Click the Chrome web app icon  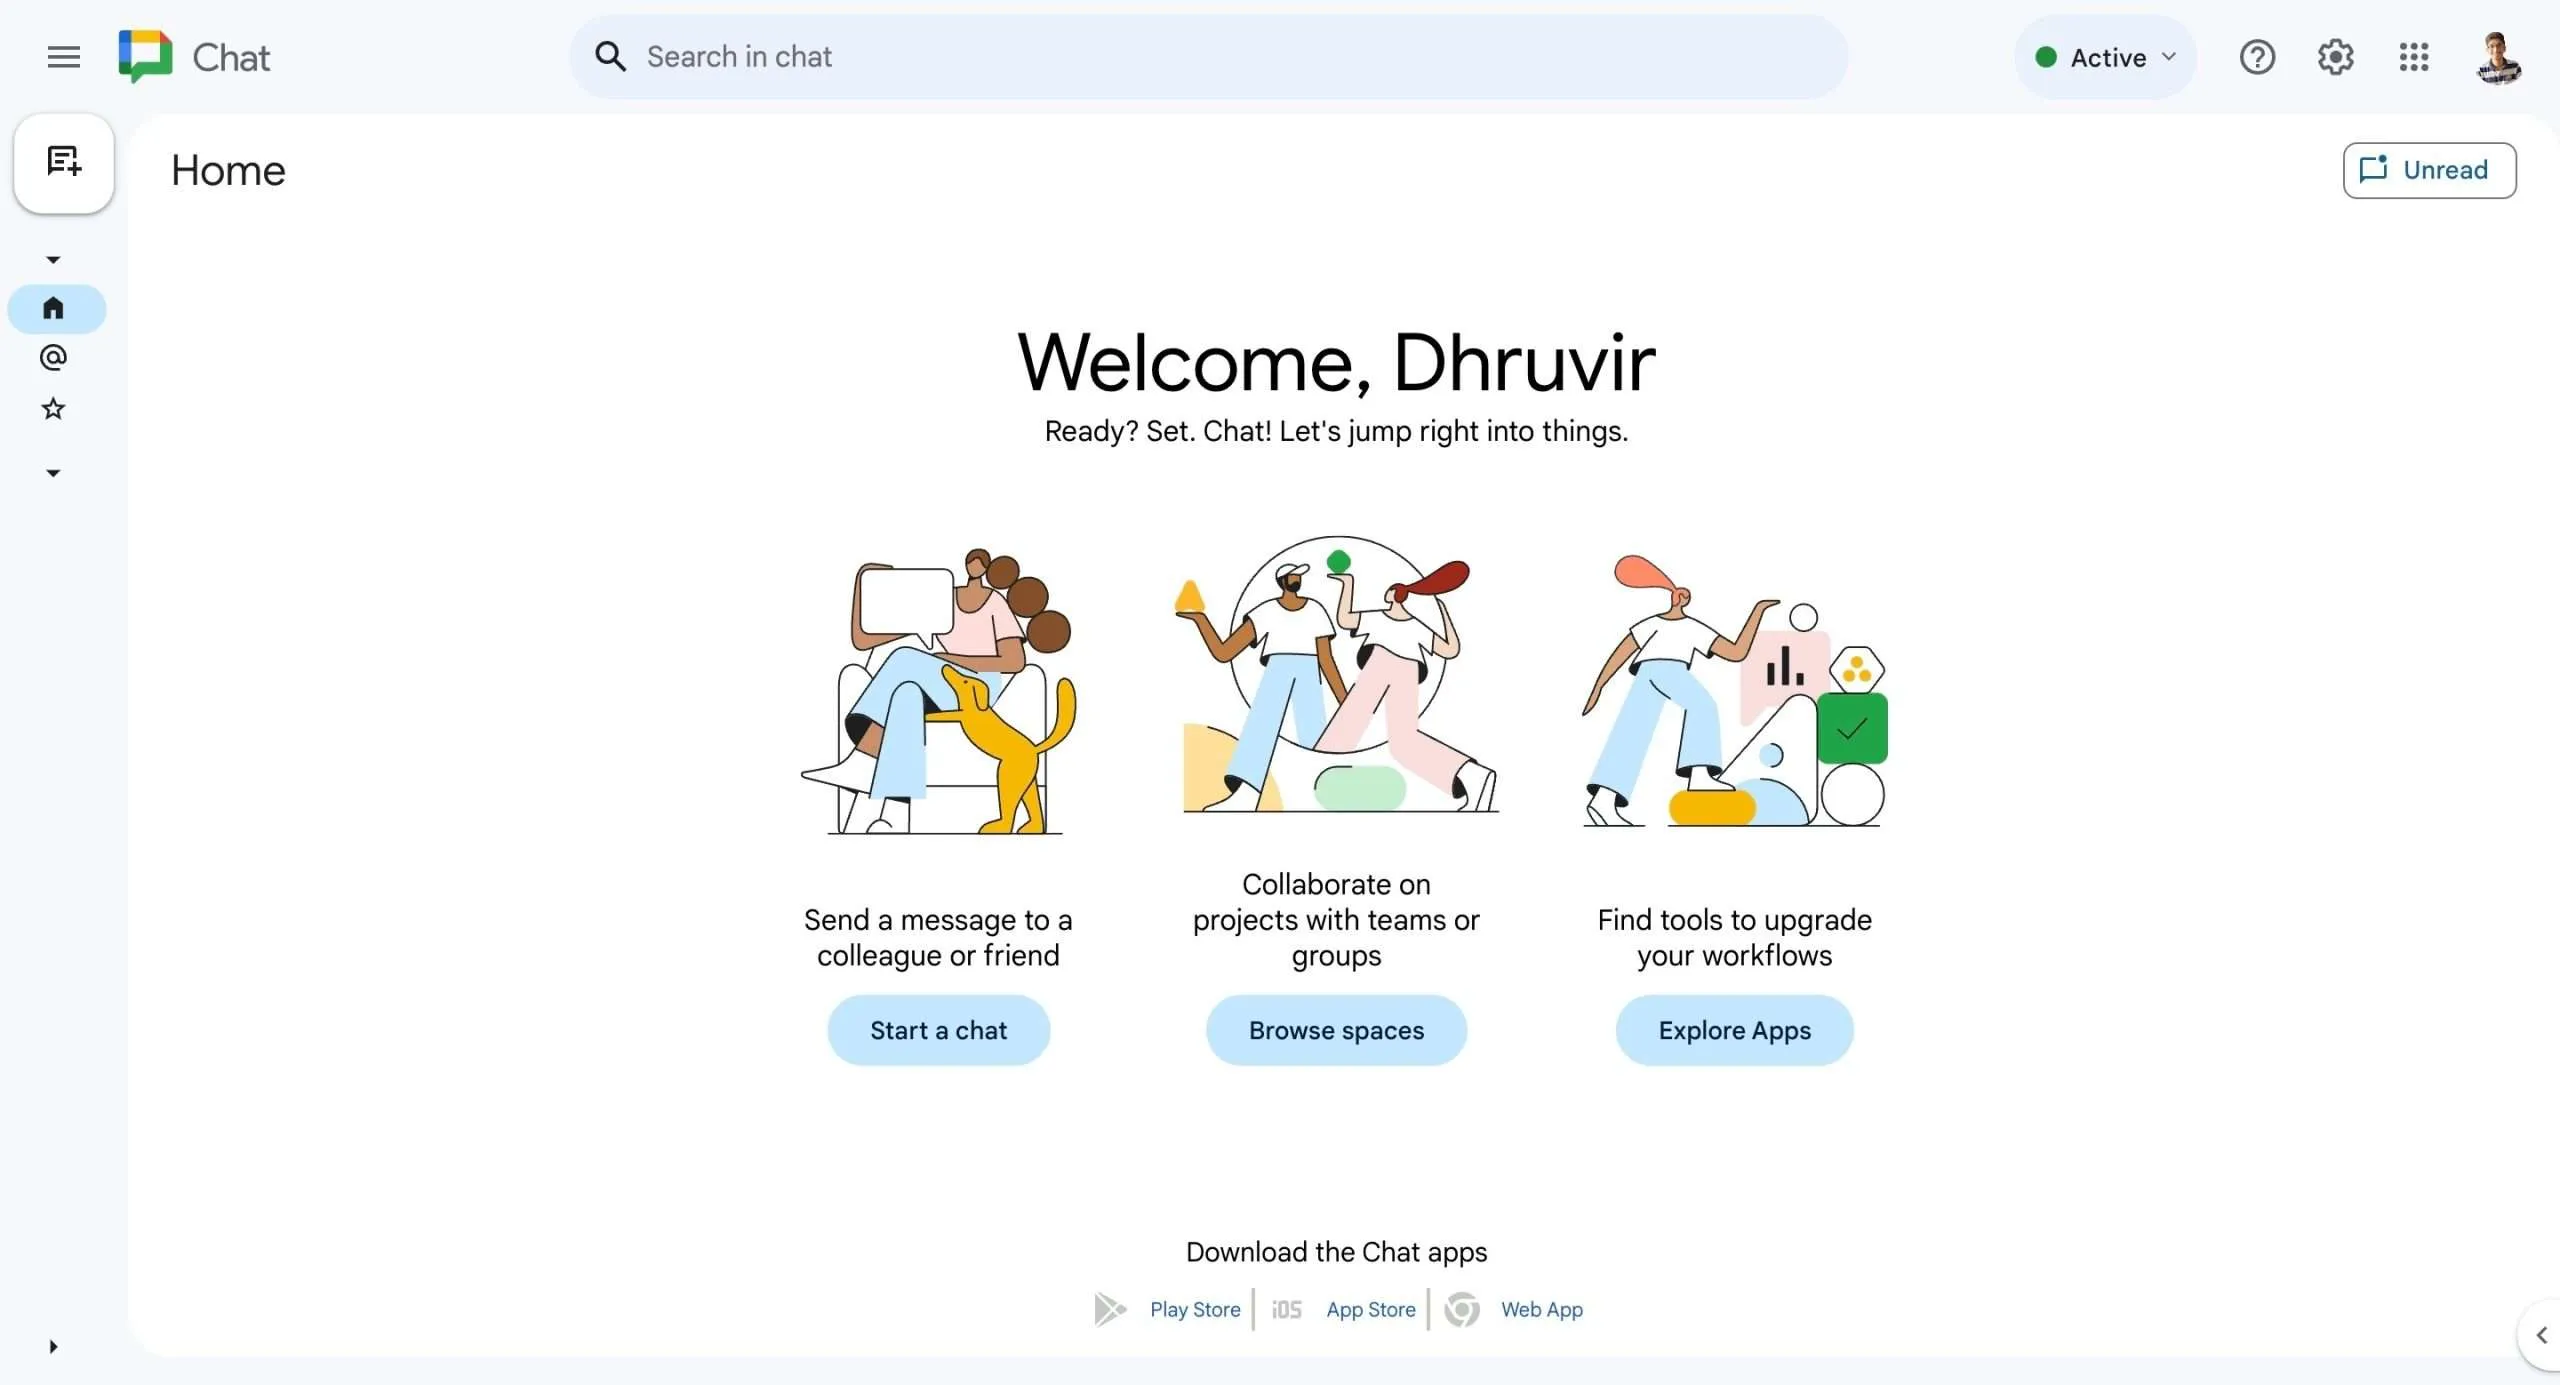point(1462,1309)
